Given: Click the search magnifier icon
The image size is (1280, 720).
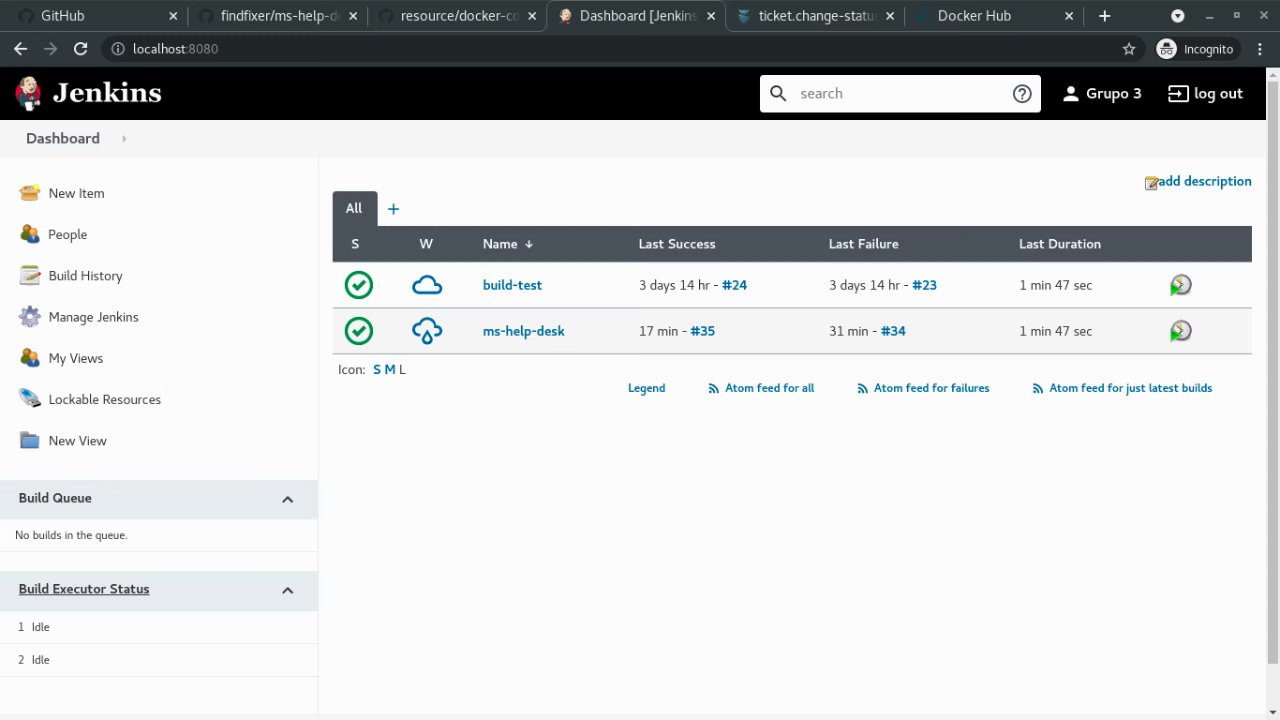Looking at the screenshot, I should pos(779,93).
